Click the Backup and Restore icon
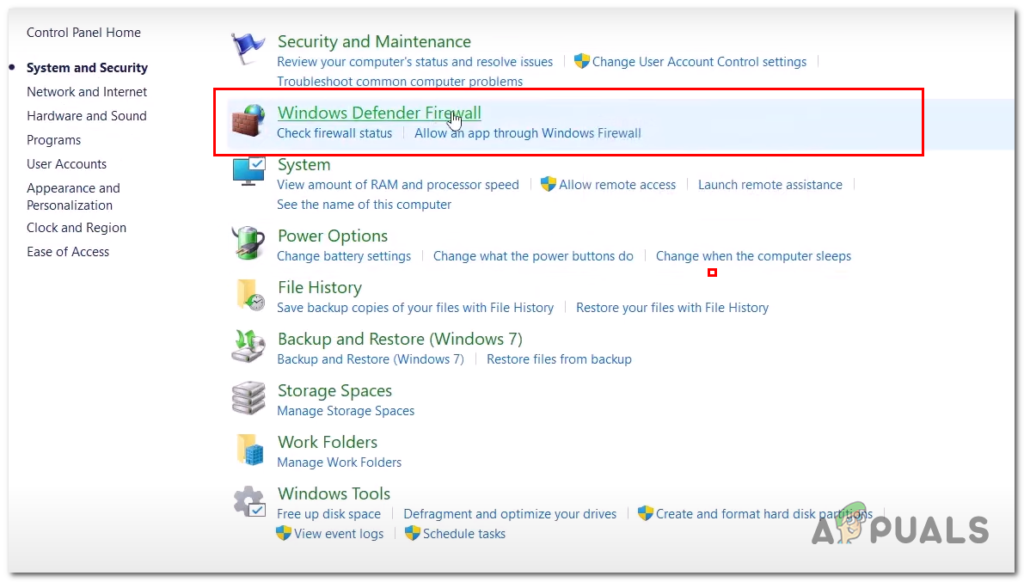Image resolution: width=1024 pixels, height=582 pixels. (x=248, y=346)
